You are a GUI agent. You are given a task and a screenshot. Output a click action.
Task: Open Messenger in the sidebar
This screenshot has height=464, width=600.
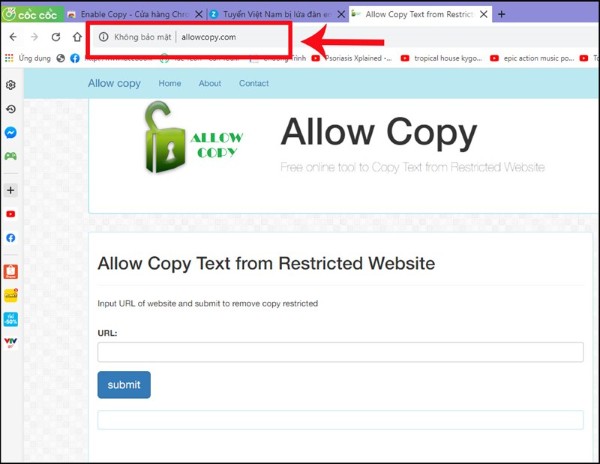tap(11, 132)
